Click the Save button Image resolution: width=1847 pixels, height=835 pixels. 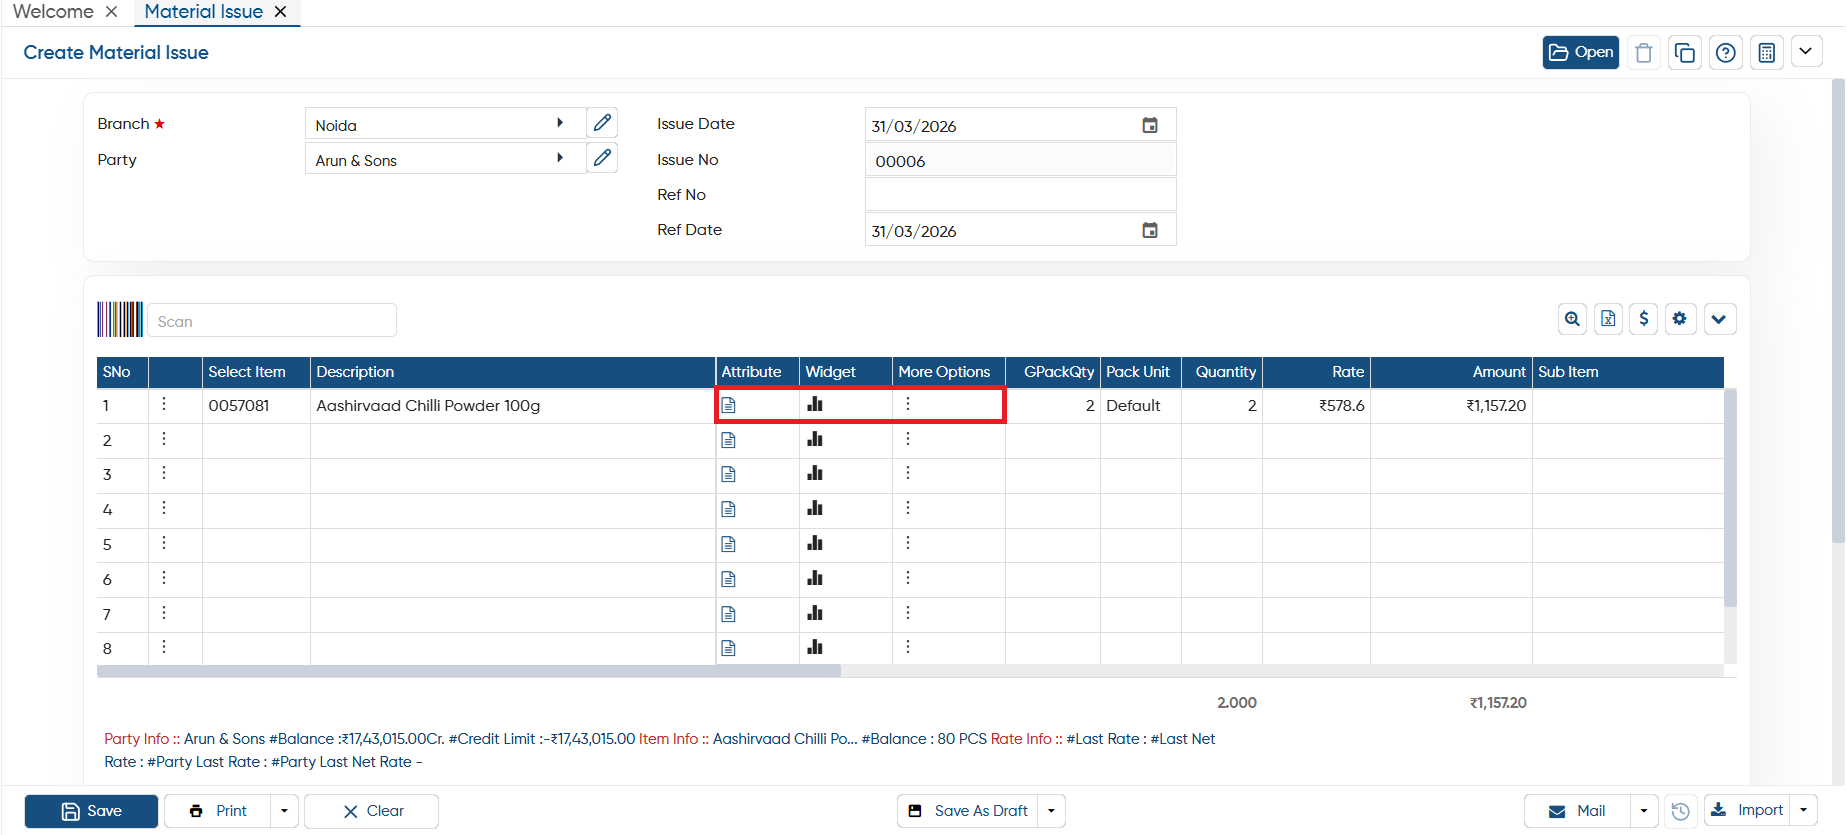pyautogui.click(x=91, y=811)
